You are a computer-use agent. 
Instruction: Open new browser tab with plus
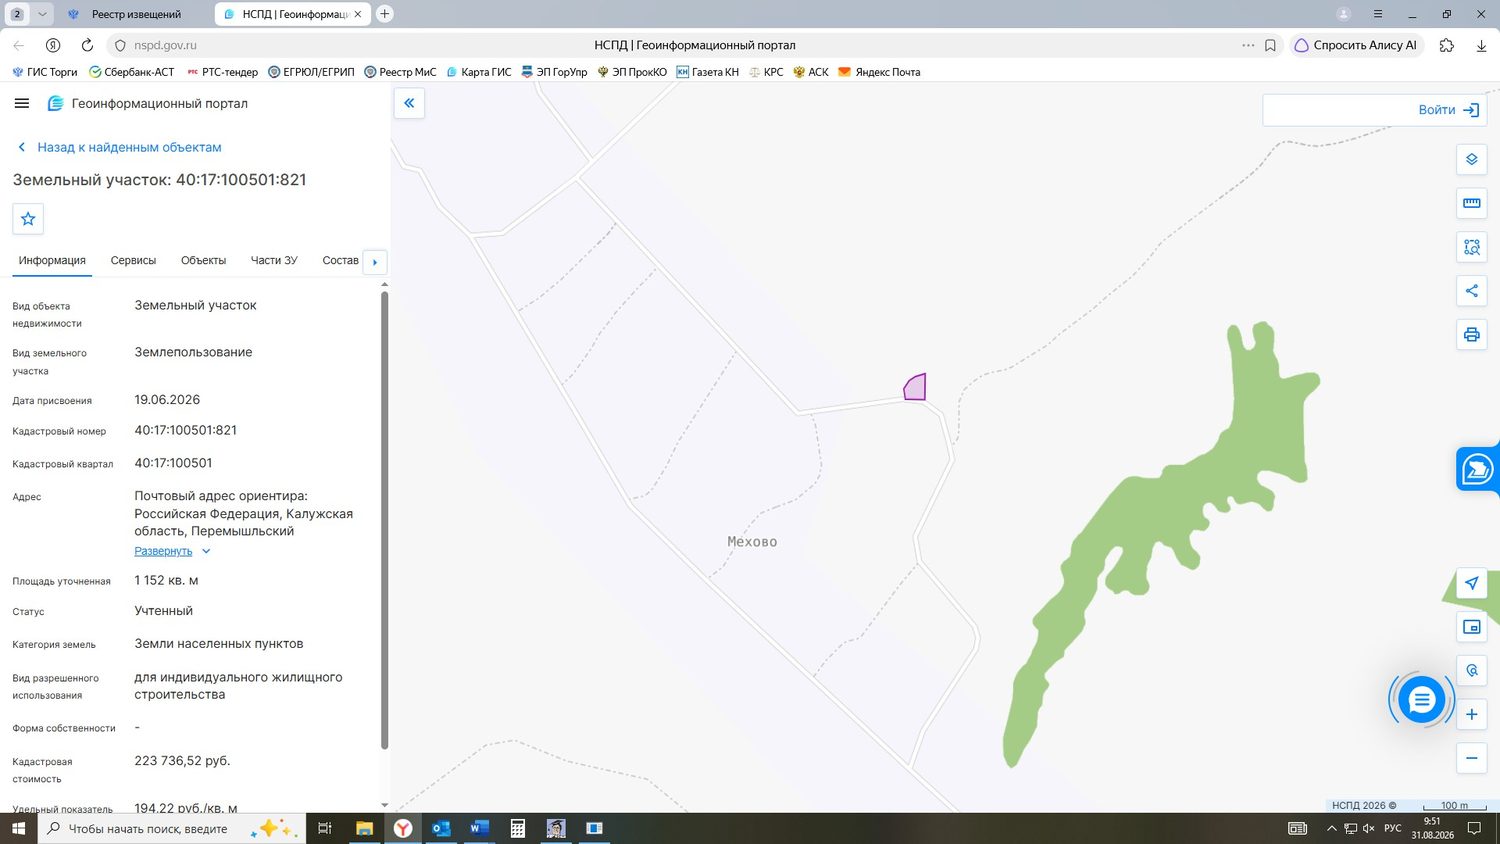385,14
